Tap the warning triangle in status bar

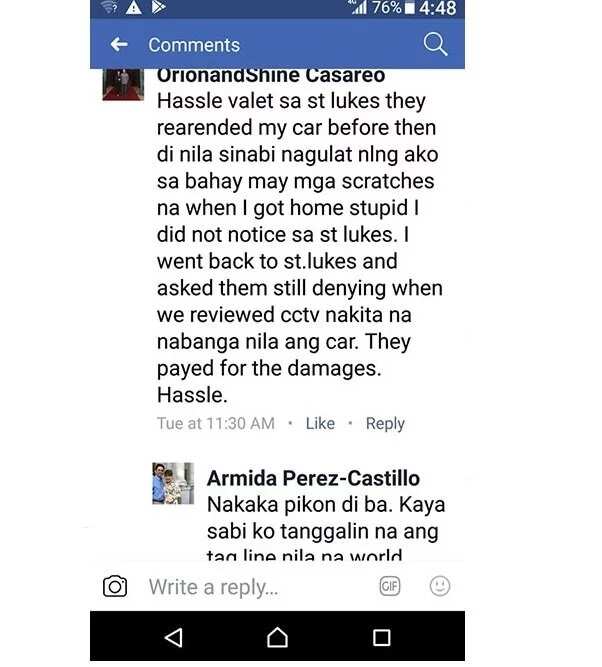point(134,7)
